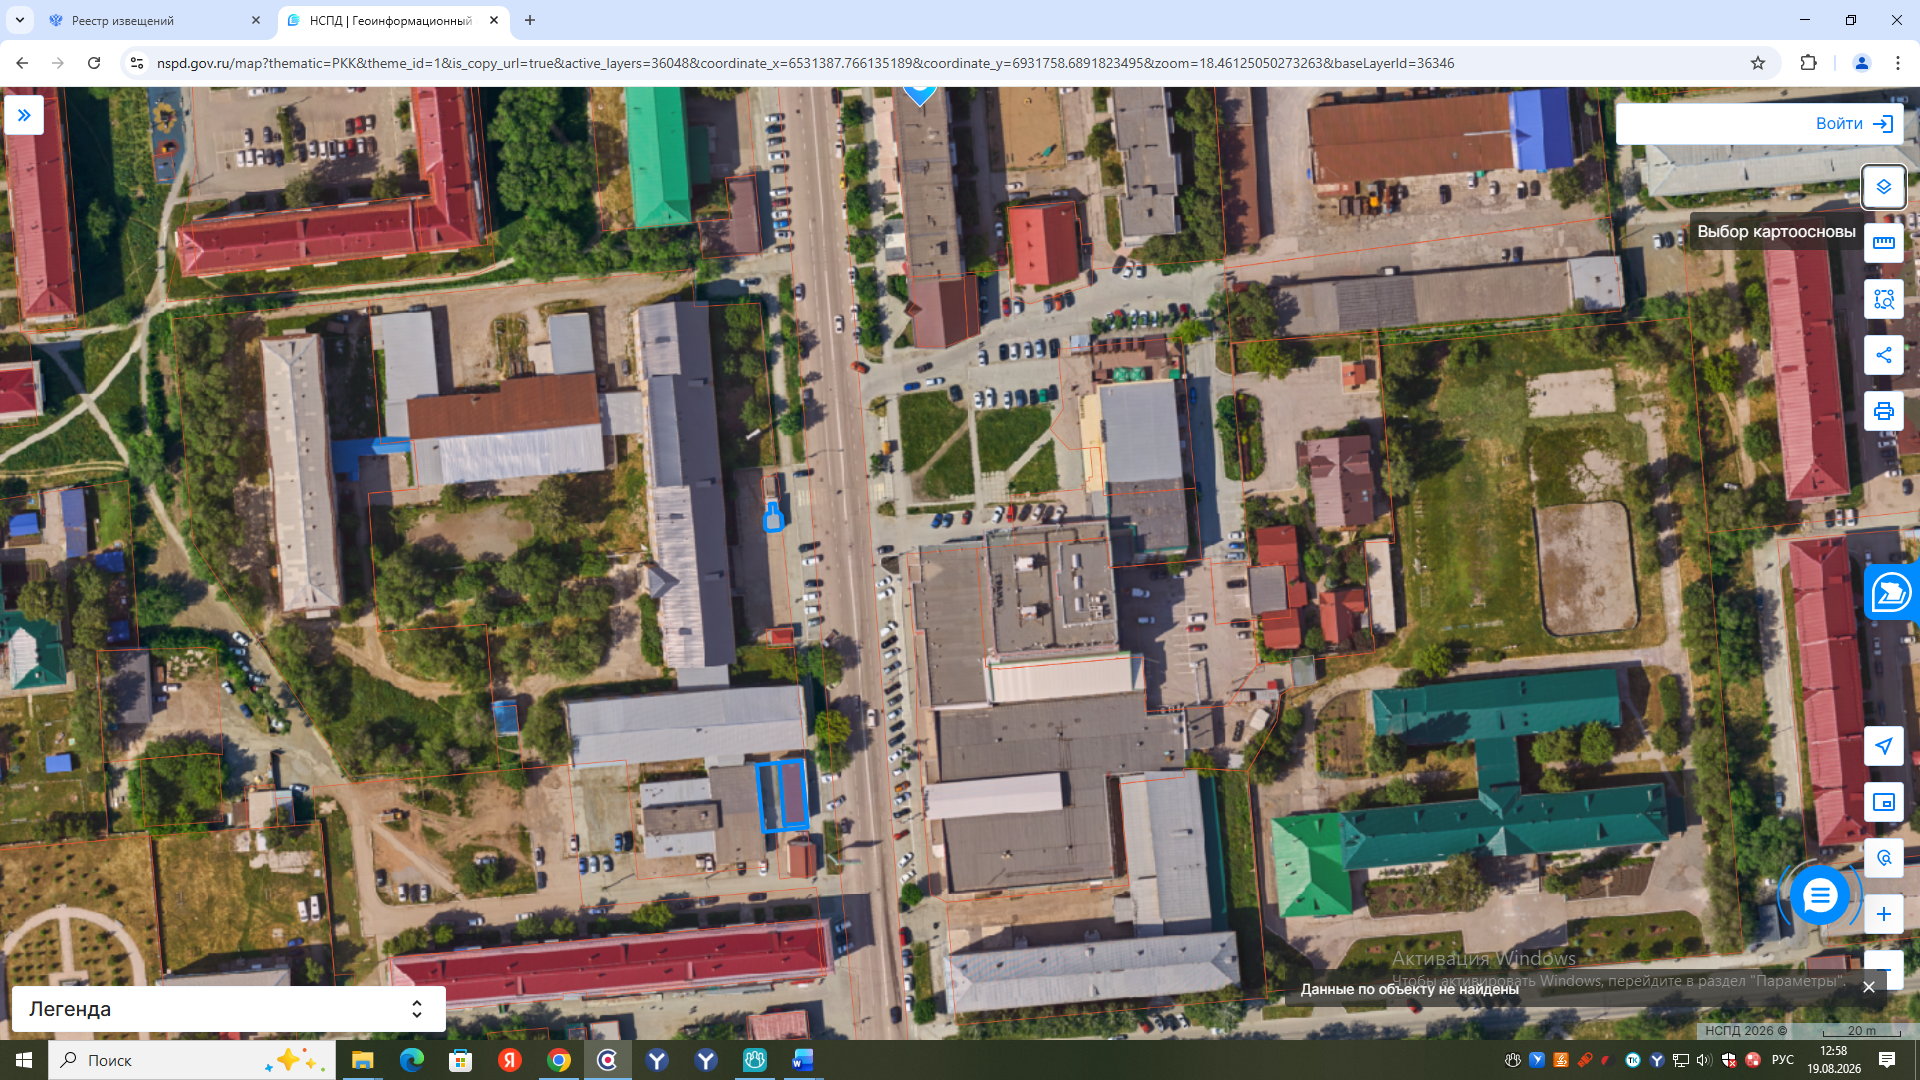Share the current map view
The height and width of the screenshot is (1080, 1920).
tap(1883, 355)
